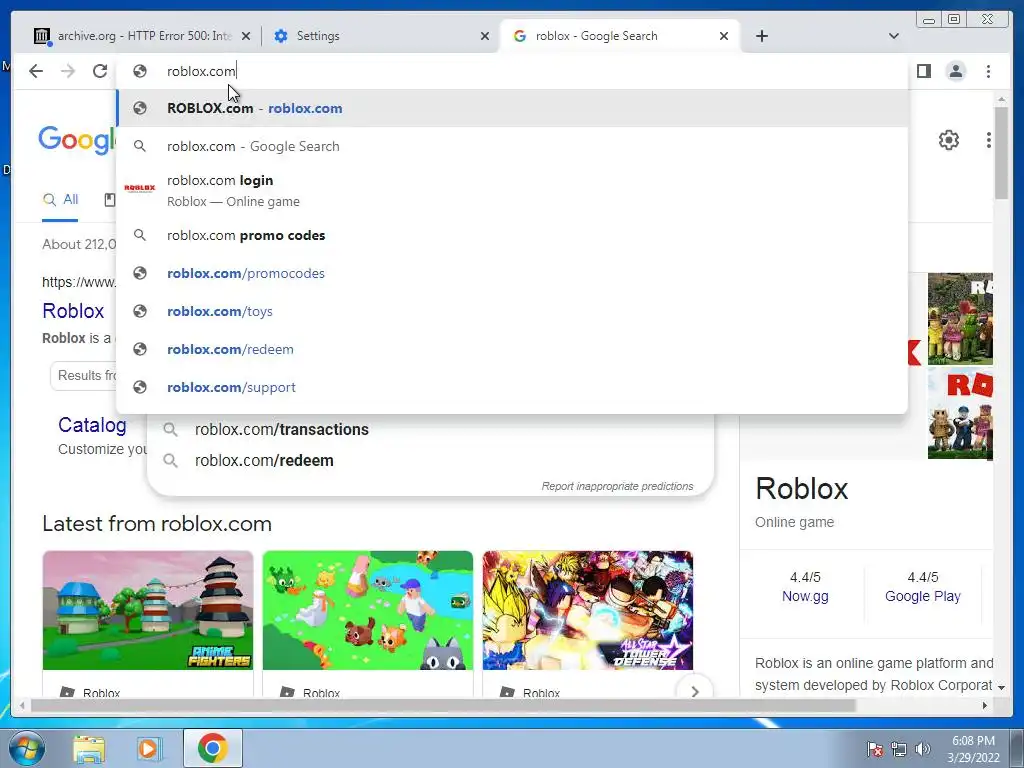Viewport: 1024px width, 768px height.
Task: Click the magnifier icon beside promo codes suggestion
Action: coord(140,235)
